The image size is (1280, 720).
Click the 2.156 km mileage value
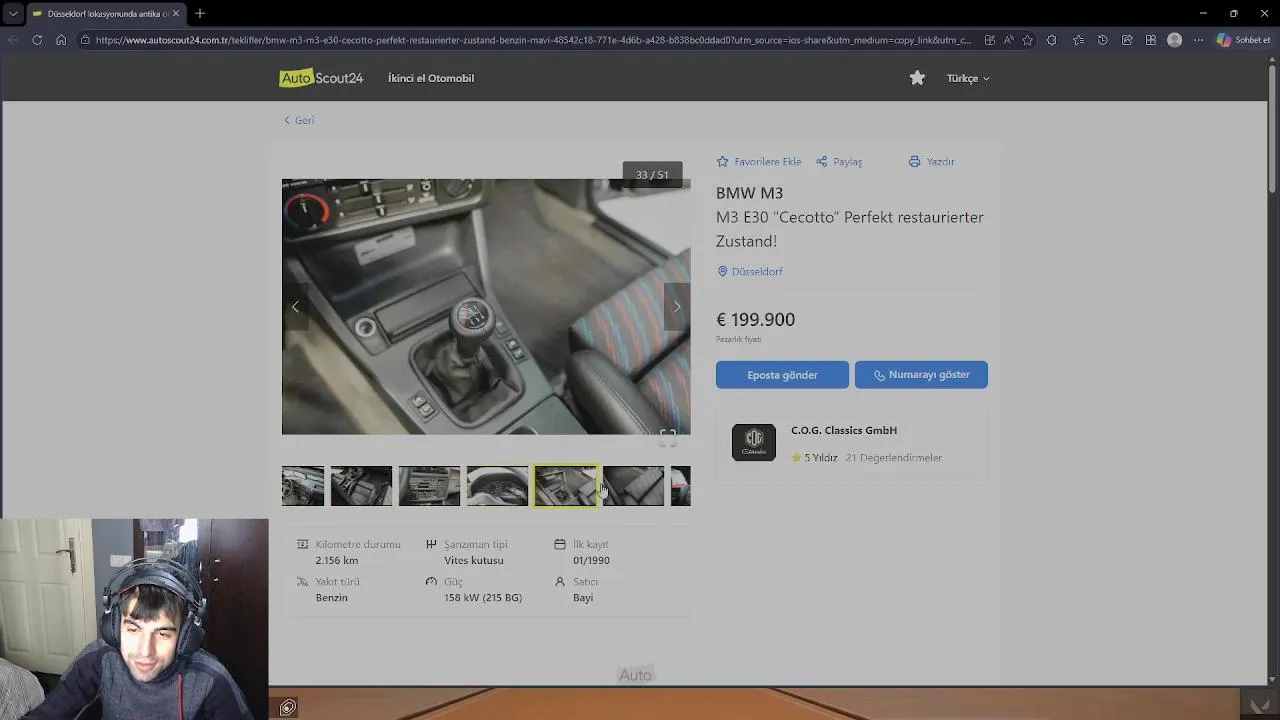tap(337, 560)
